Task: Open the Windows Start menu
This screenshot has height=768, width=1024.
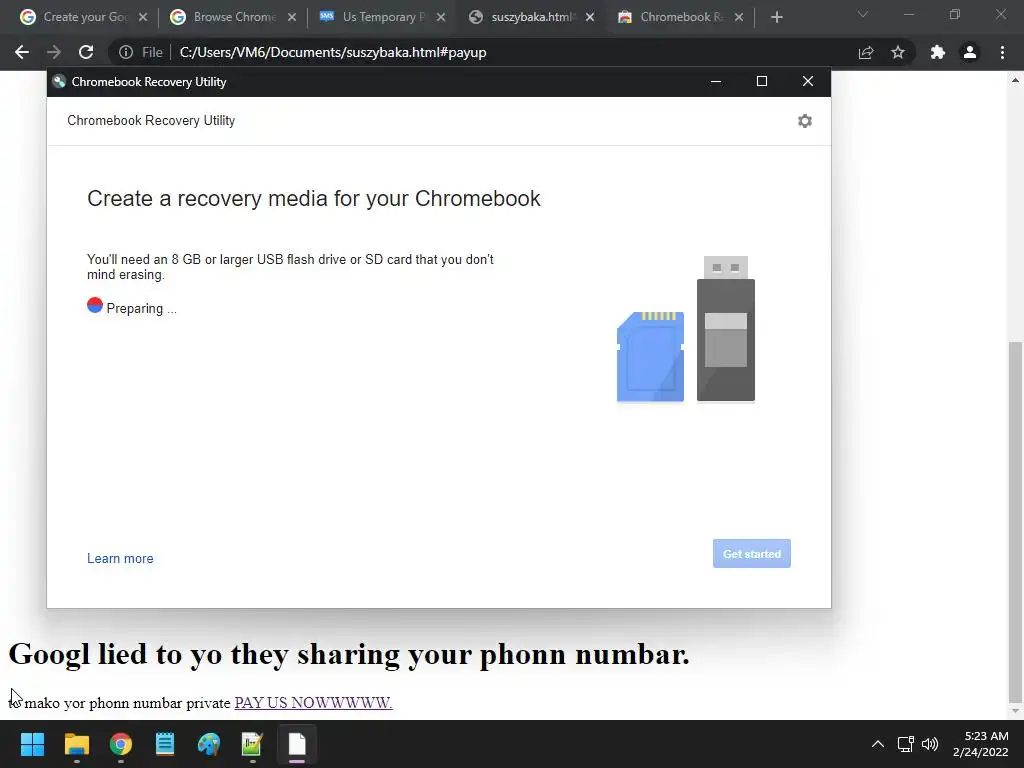Action: click(32, 744)
